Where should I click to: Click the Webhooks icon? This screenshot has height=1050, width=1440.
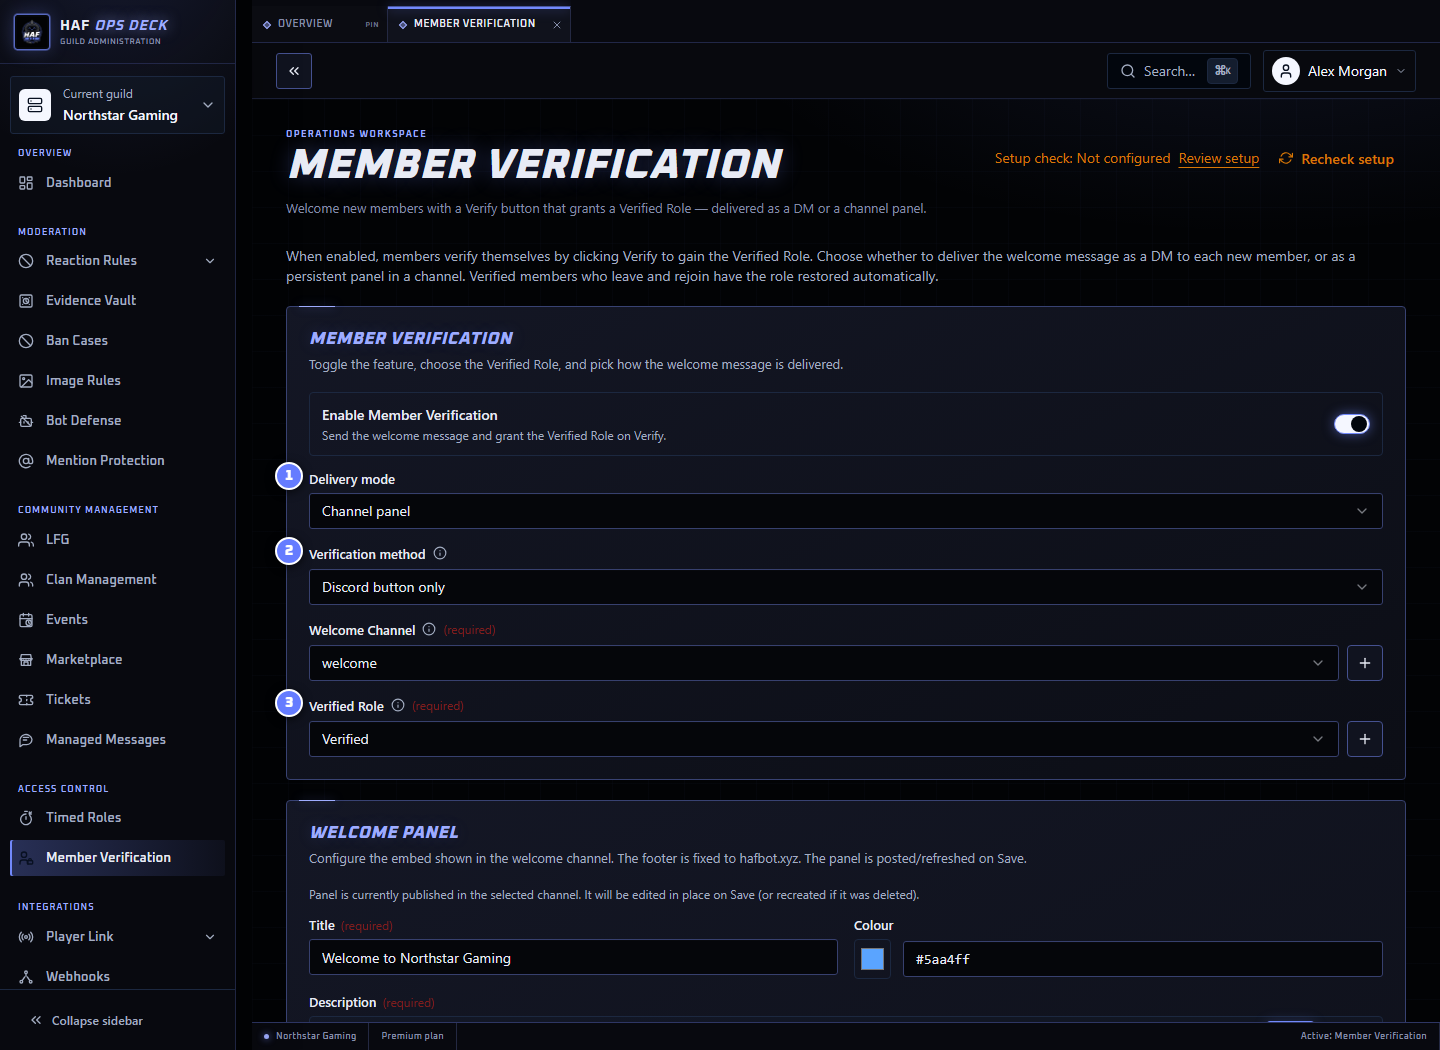point(26,977)
